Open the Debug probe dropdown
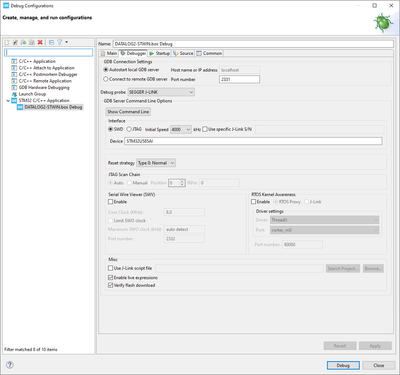The height and width of the screenshot is (375, 400). pos(161,92)
